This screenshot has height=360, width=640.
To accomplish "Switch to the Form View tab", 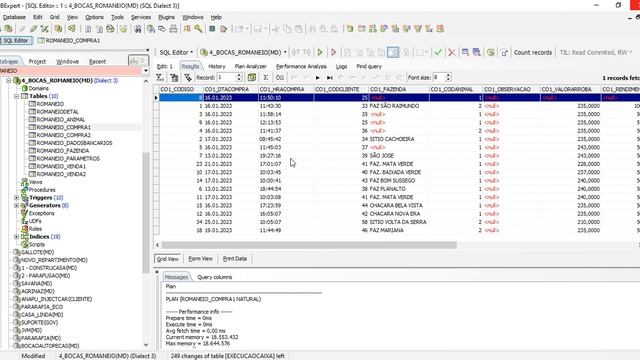I will 200,259.
